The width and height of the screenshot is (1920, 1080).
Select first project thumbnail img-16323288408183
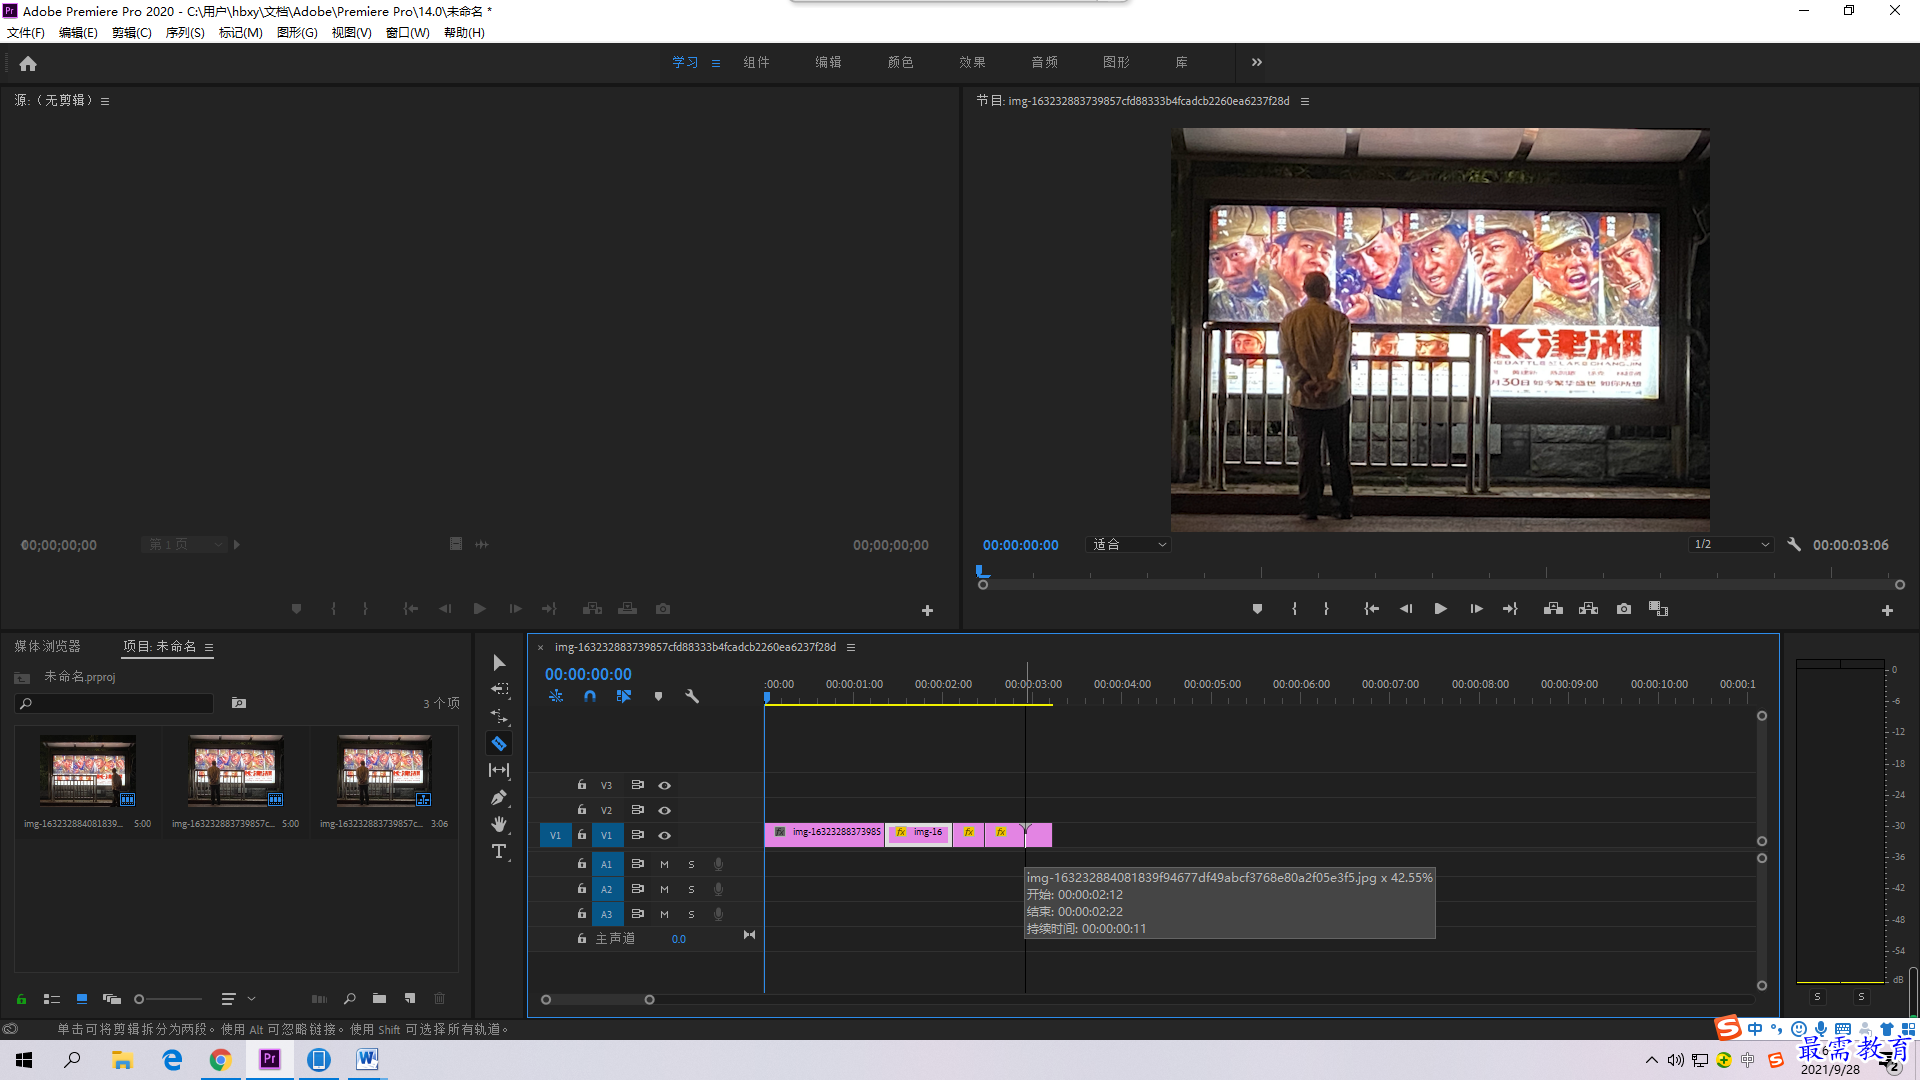pyautogui.click(x=88, y=771)
